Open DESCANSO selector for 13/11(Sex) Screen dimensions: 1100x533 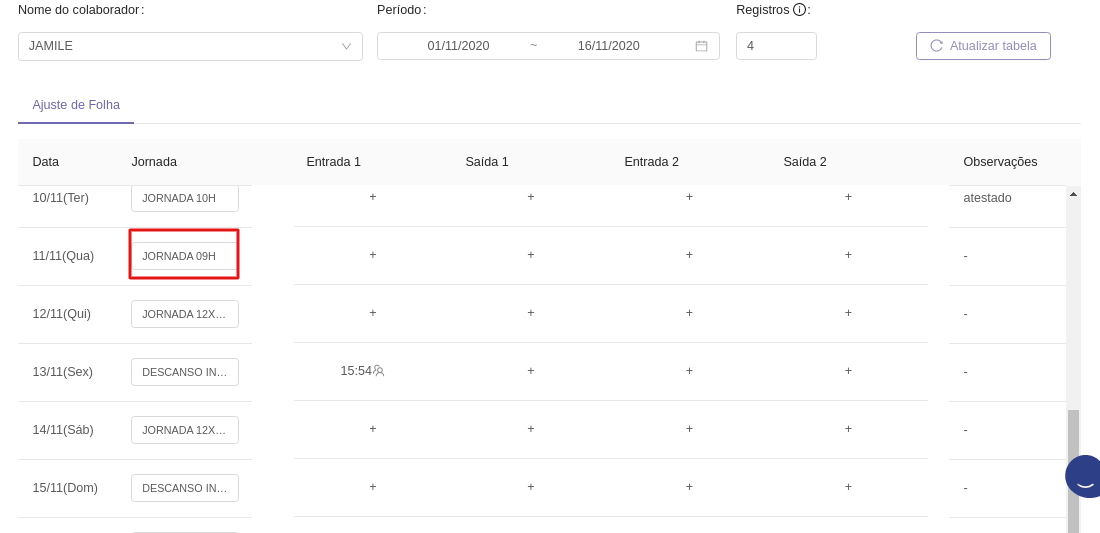point(184,372)
